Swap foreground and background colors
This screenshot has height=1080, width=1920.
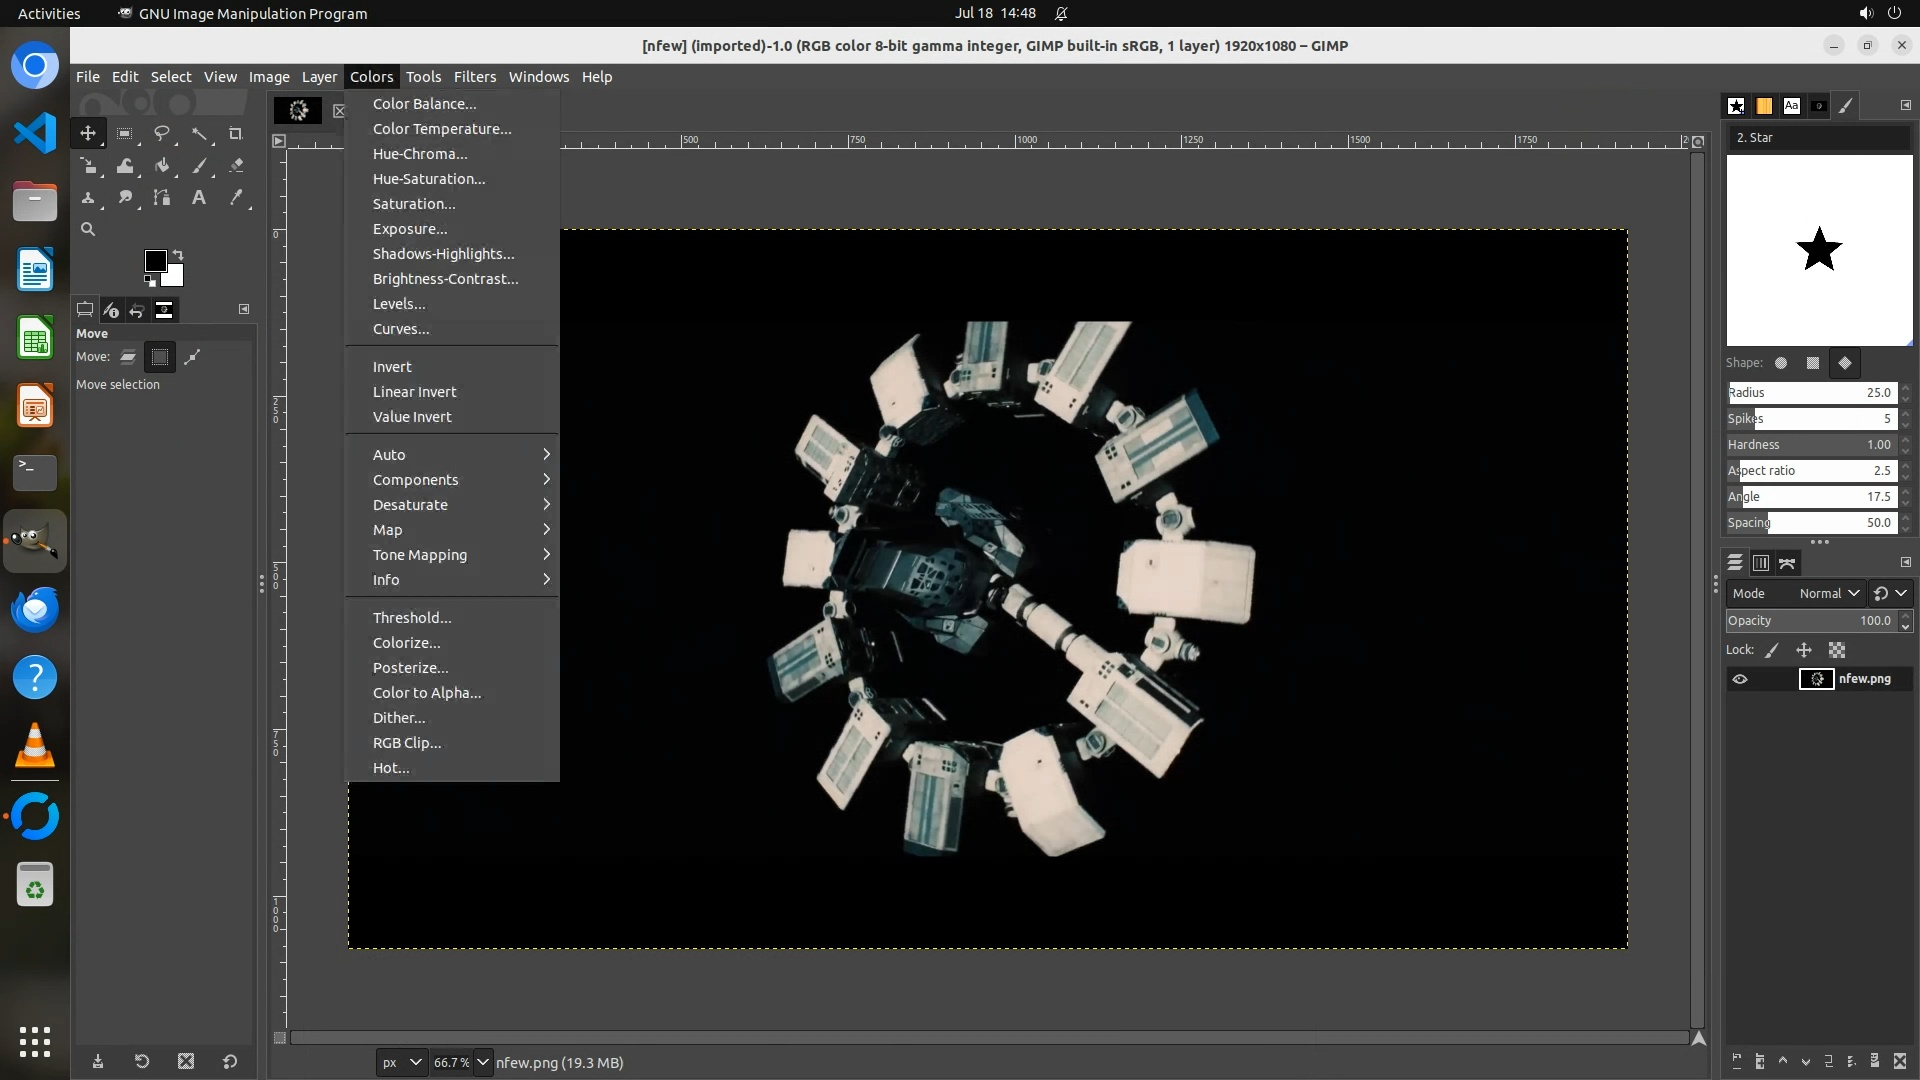[x=178, y=254]
